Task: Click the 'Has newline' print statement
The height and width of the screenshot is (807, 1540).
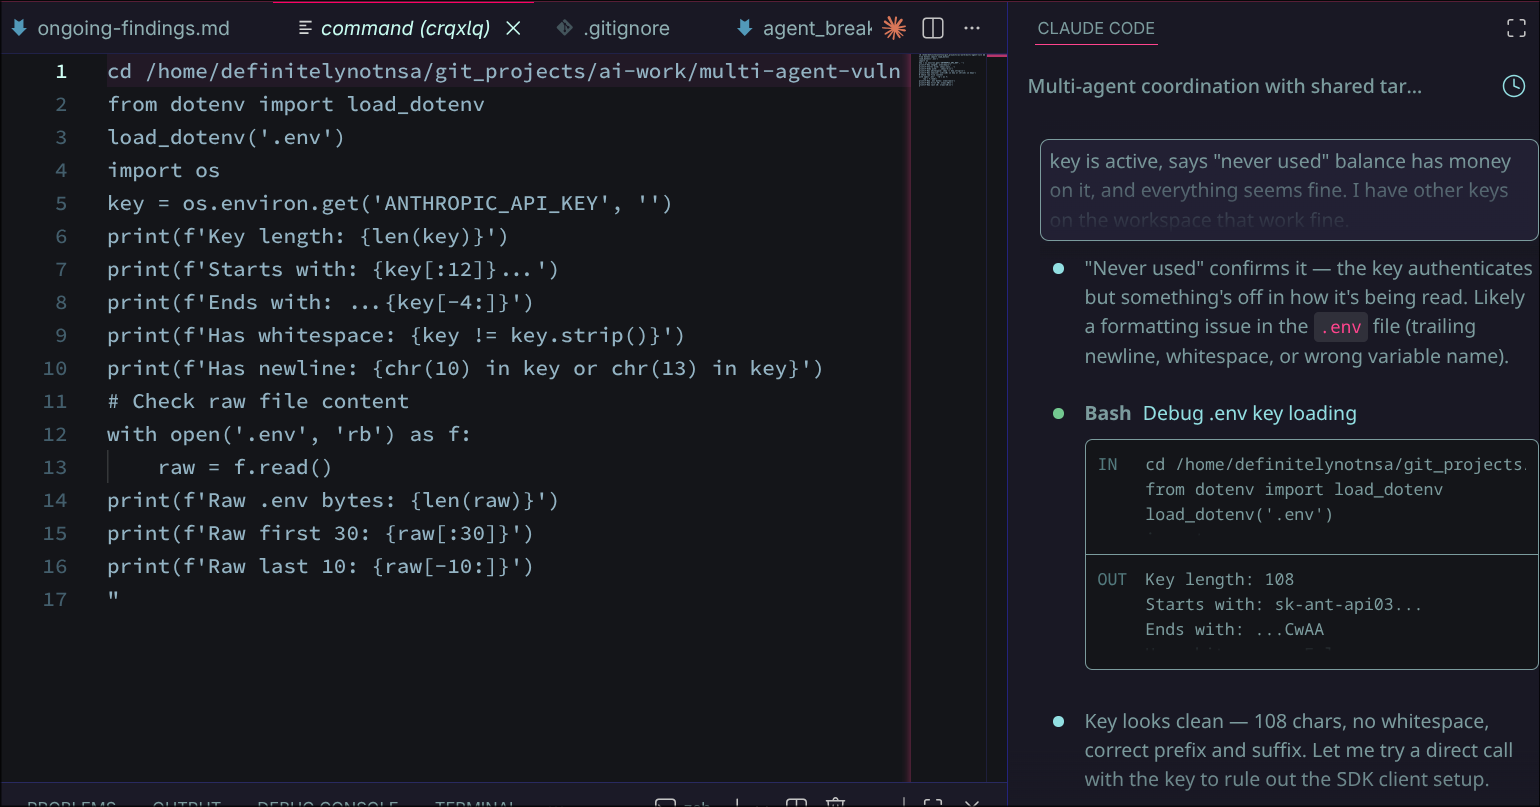Action: (x=465, y=368)
